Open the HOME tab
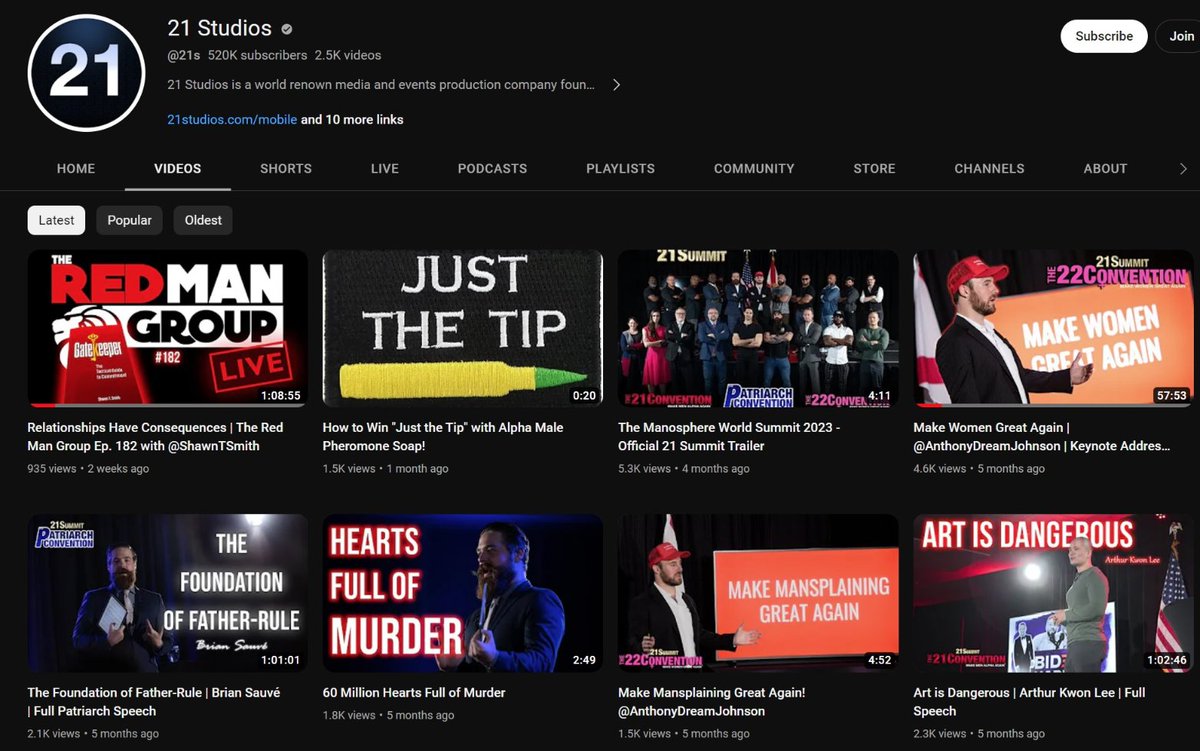1200x751 pixels. pyautogui.click(x=76, y=169)
